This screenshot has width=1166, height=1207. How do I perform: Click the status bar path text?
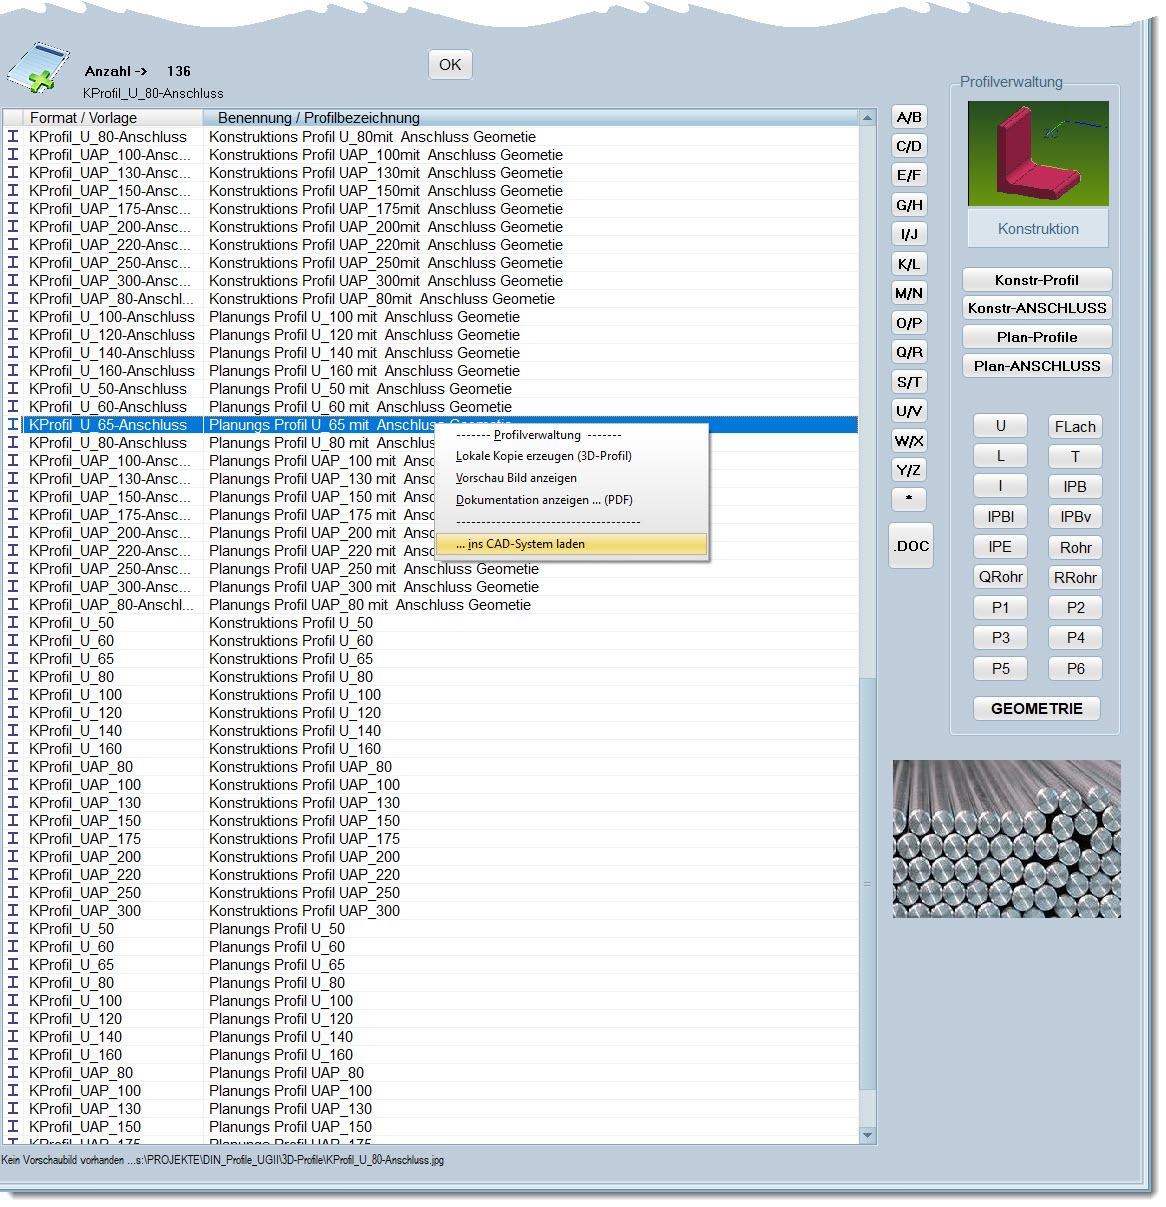click(x=223, y=1160)
